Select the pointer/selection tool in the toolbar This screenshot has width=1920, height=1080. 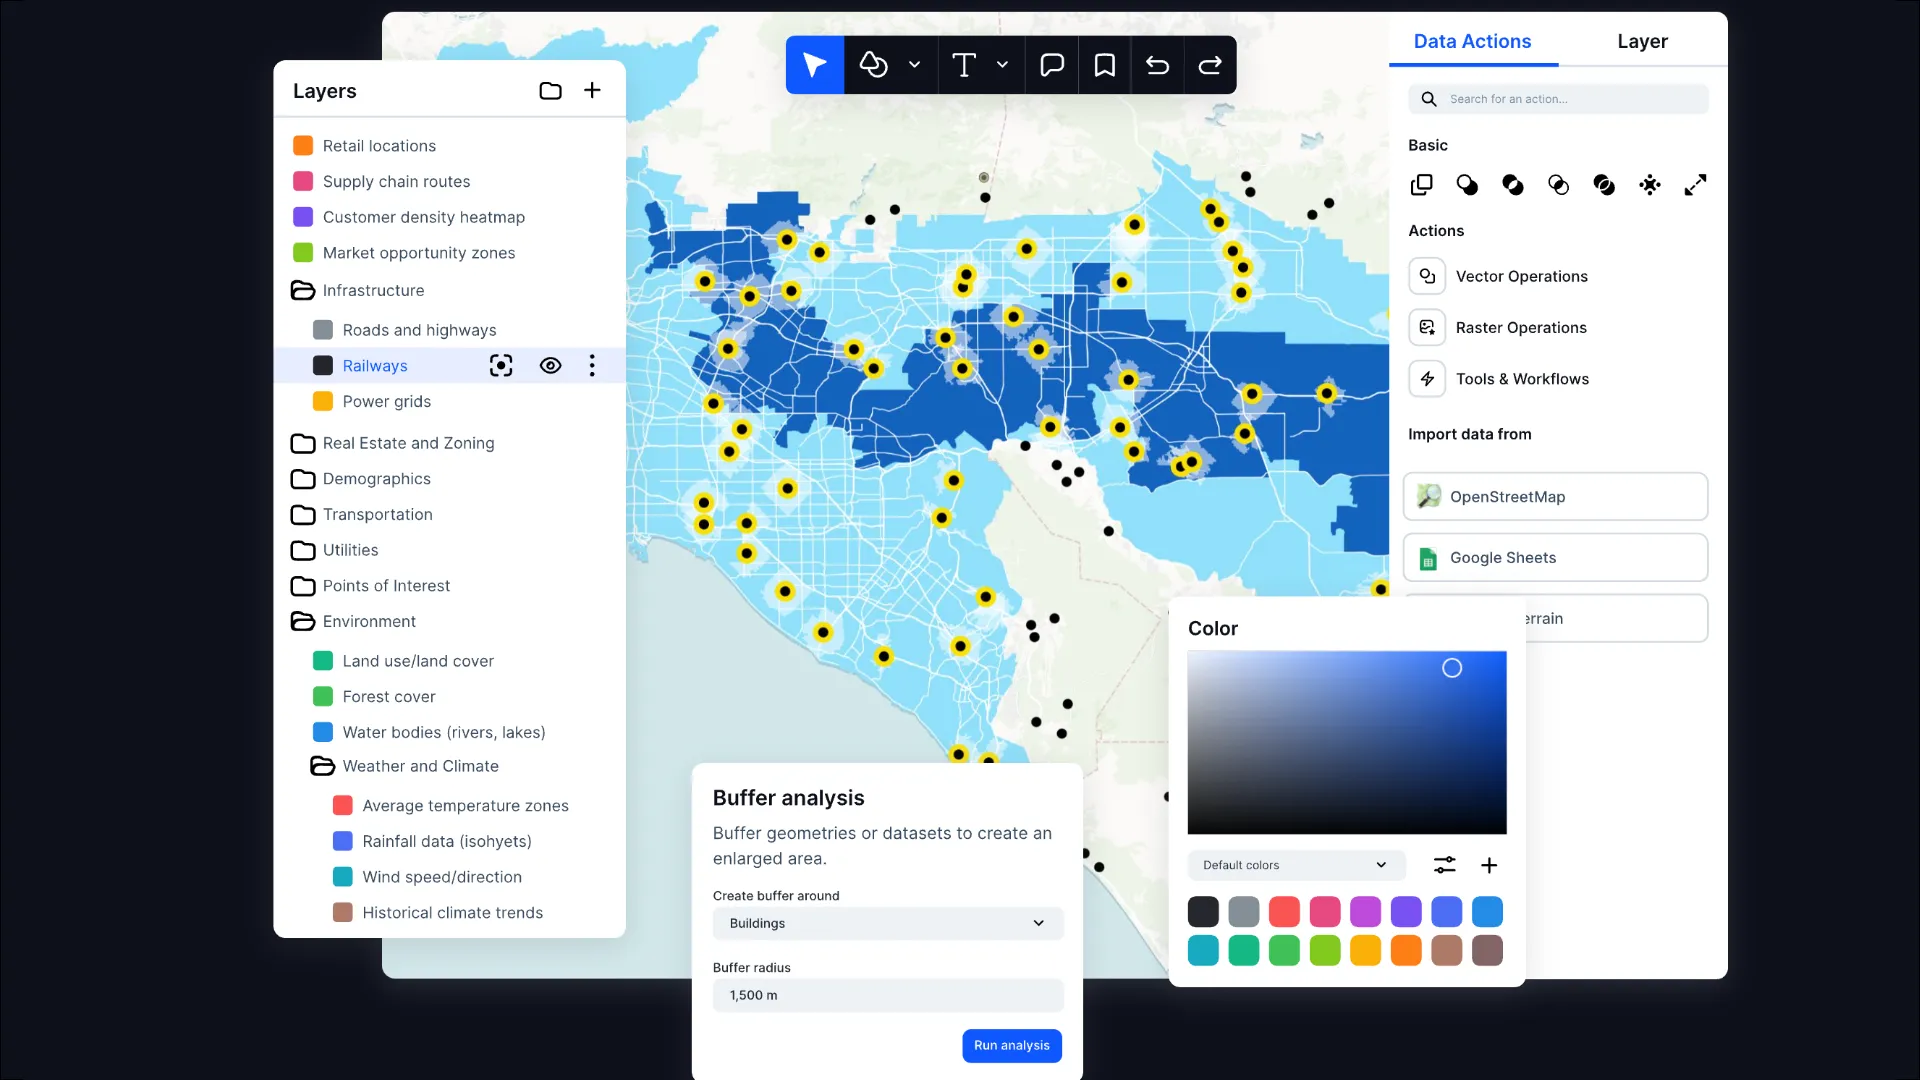point(814,64)
